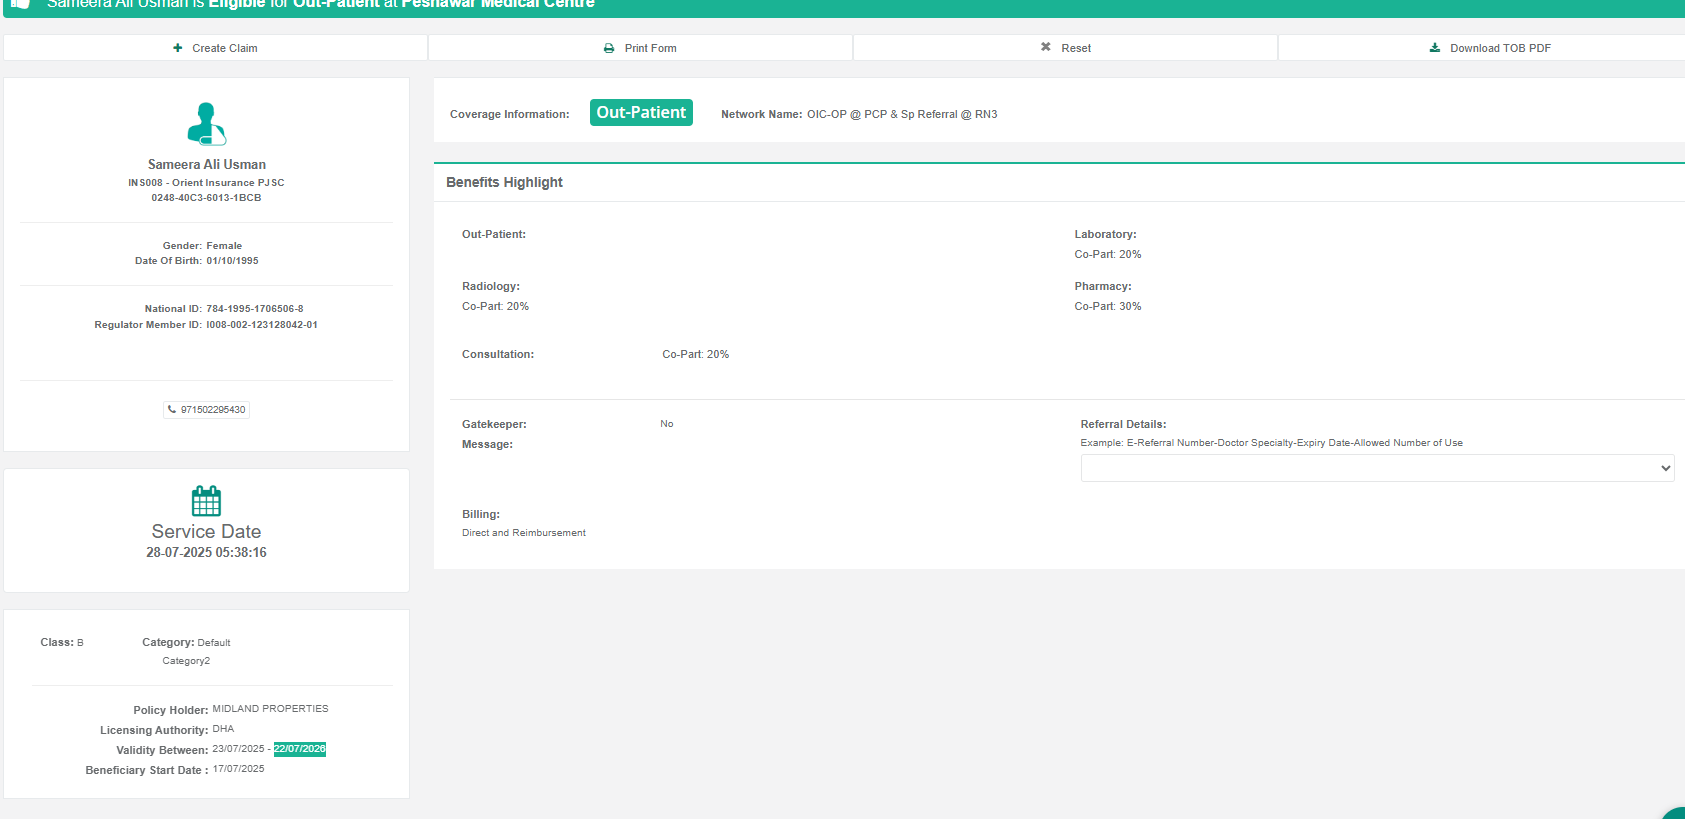1685x819 pixels.
Task: Click the green Out-Patient coverage badge
Action: (641, 113)
